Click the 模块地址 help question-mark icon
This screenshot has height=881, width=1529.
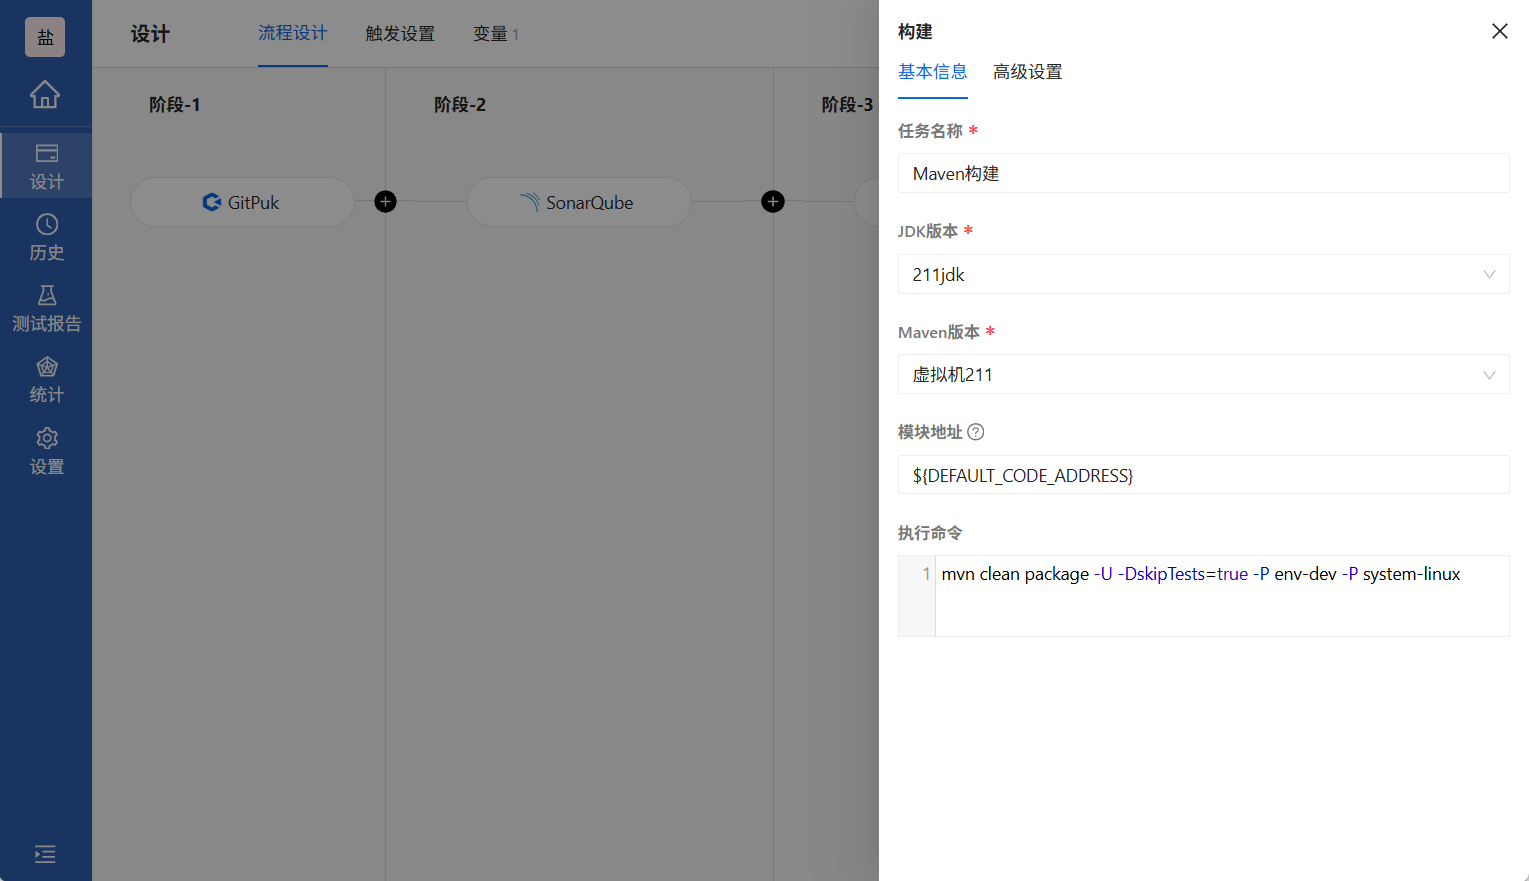pos(975,431)
